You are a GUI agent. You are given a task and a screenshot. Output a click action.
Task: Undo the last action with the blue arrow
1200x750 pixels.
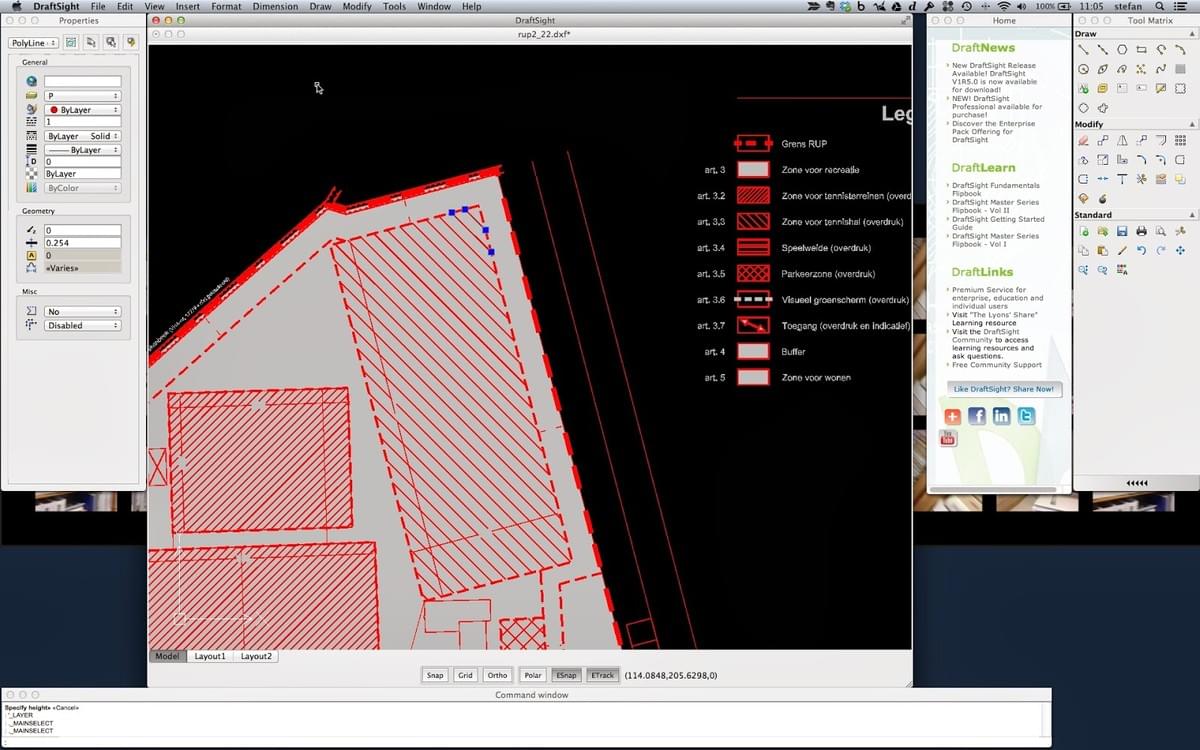click(1141, 250)
